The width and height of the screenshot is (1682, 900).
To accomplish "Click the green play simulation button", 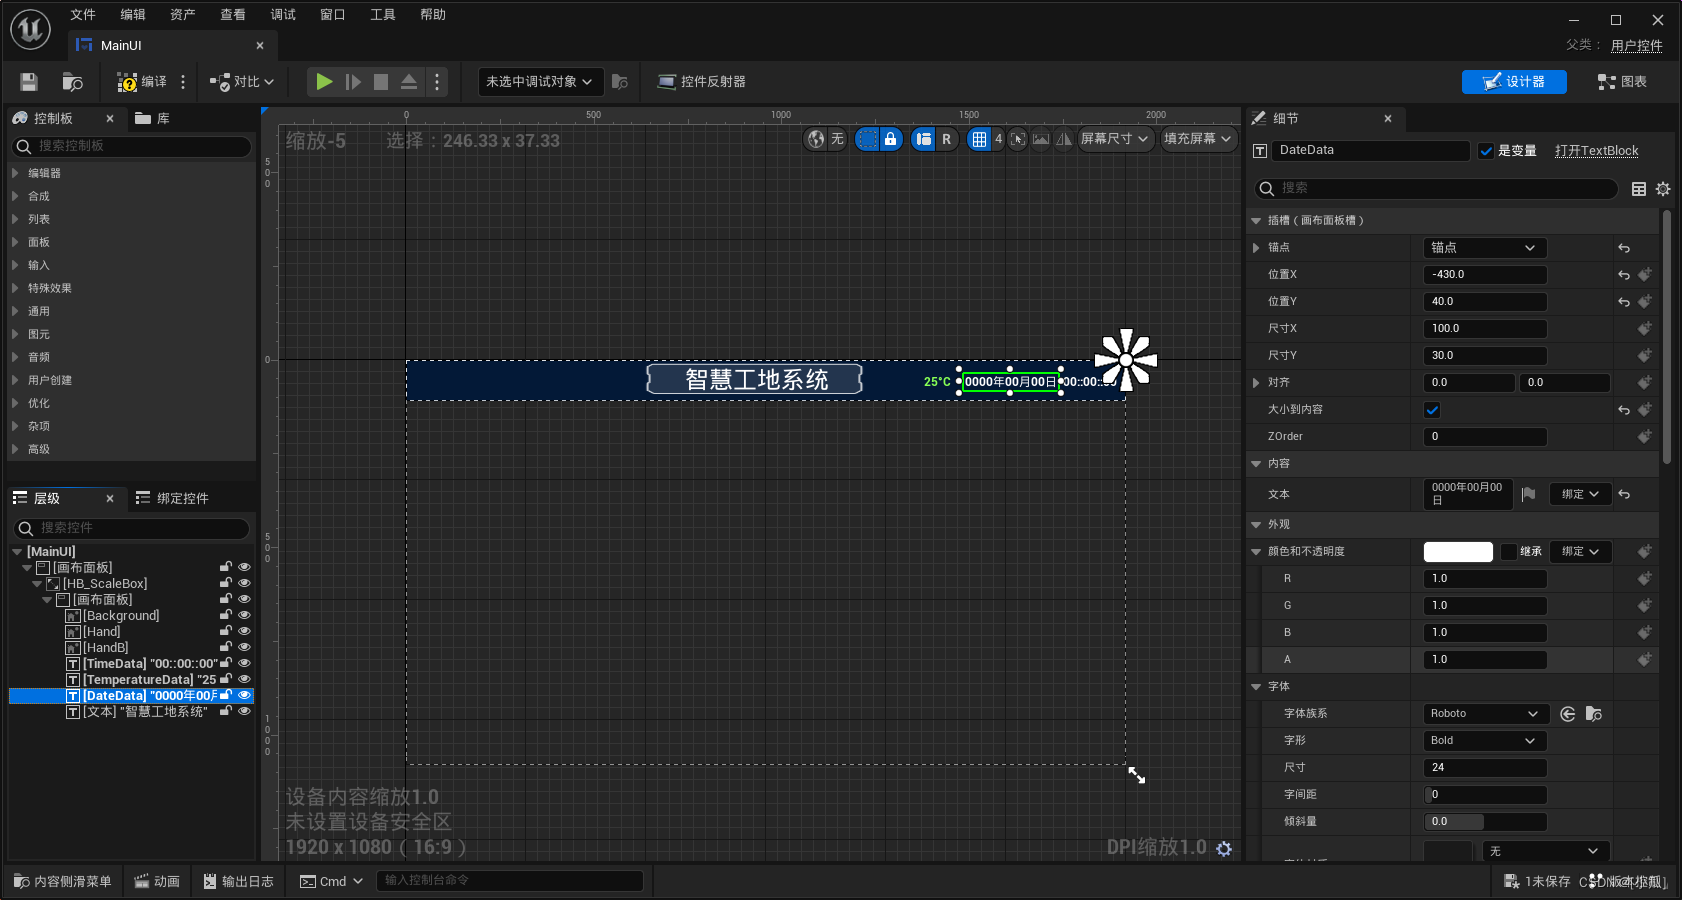I will point(324,82).
